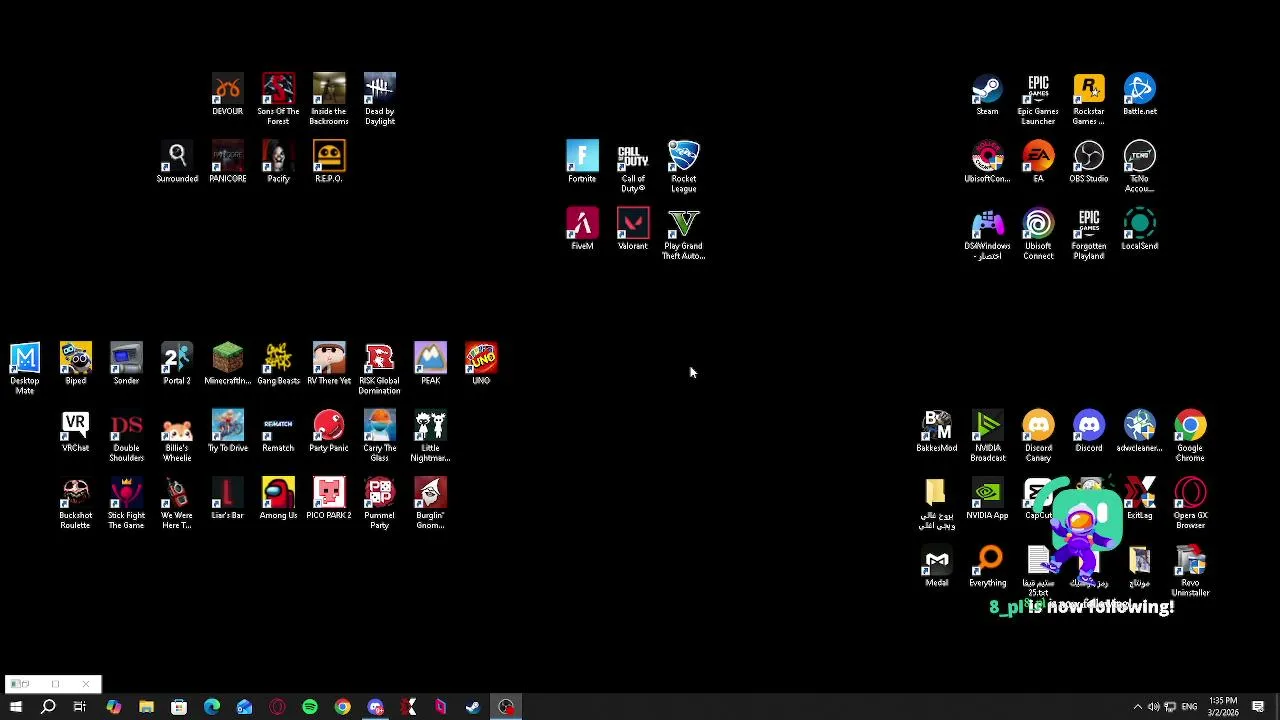1280x720 pixels.
Task: Select the Steam desktop shortcut
Action: 987,95
